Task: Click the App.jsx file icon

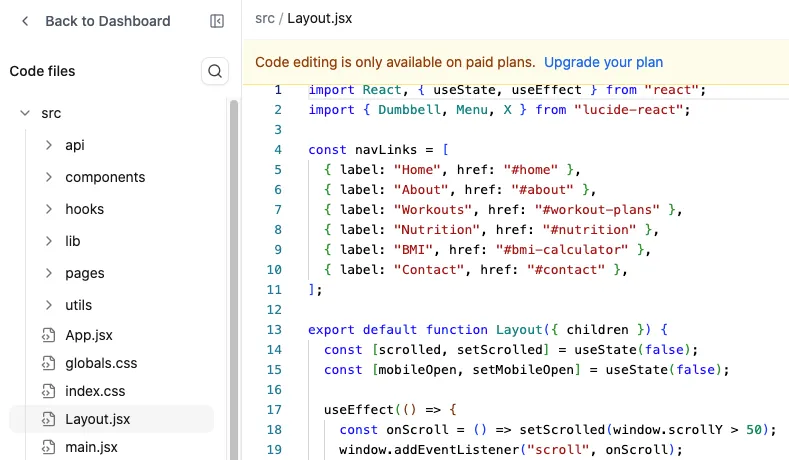Action: [x=47, y=337]
